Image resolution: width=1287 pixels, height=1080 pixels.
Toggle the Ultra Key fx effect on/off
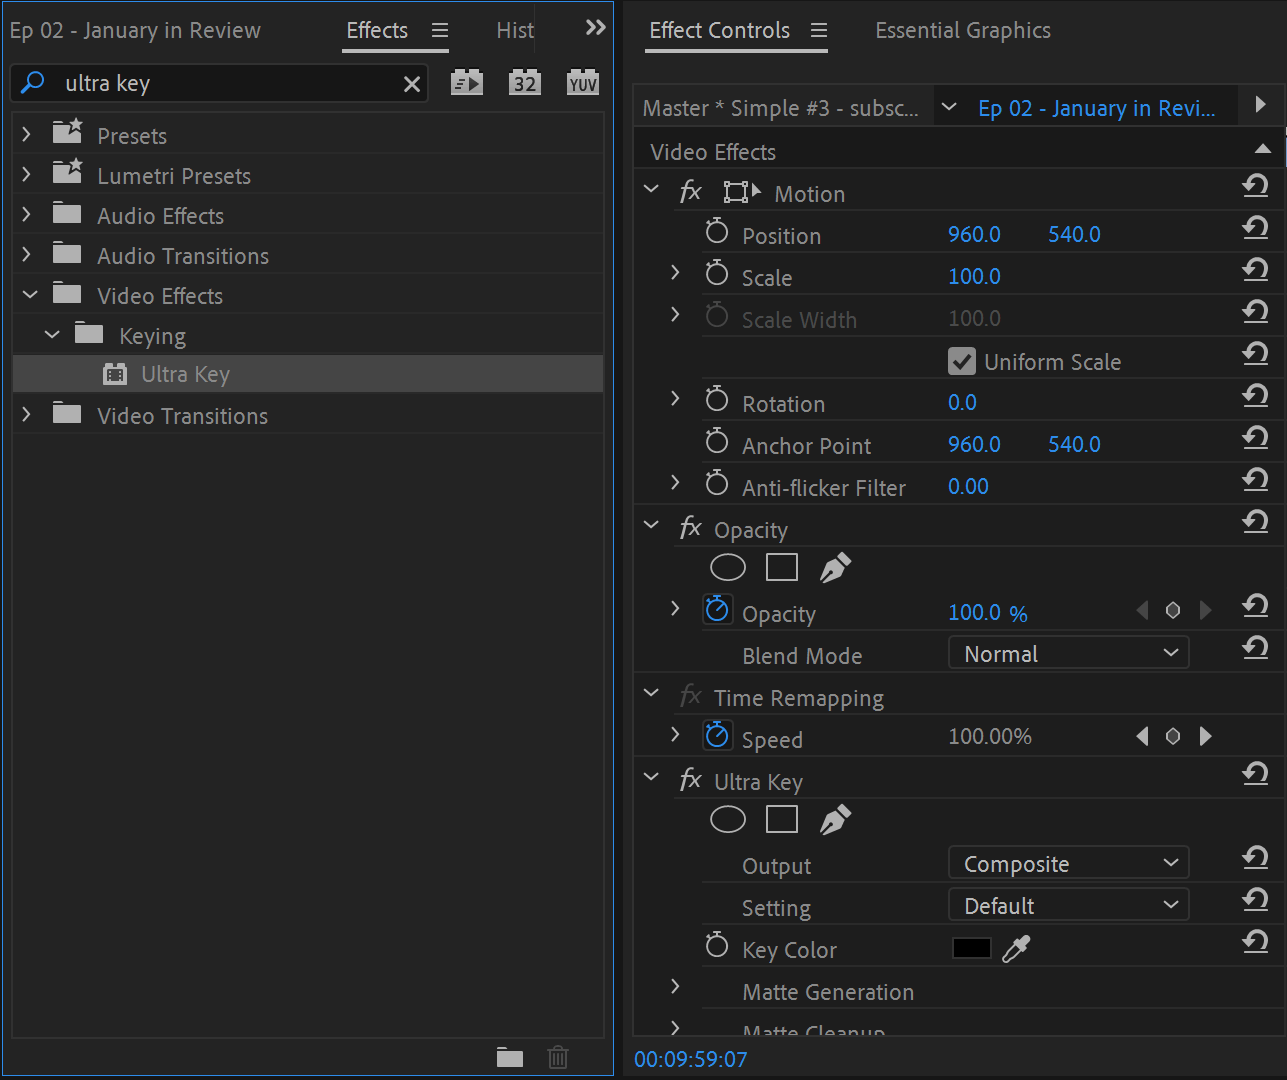click(x=690, y=780)
